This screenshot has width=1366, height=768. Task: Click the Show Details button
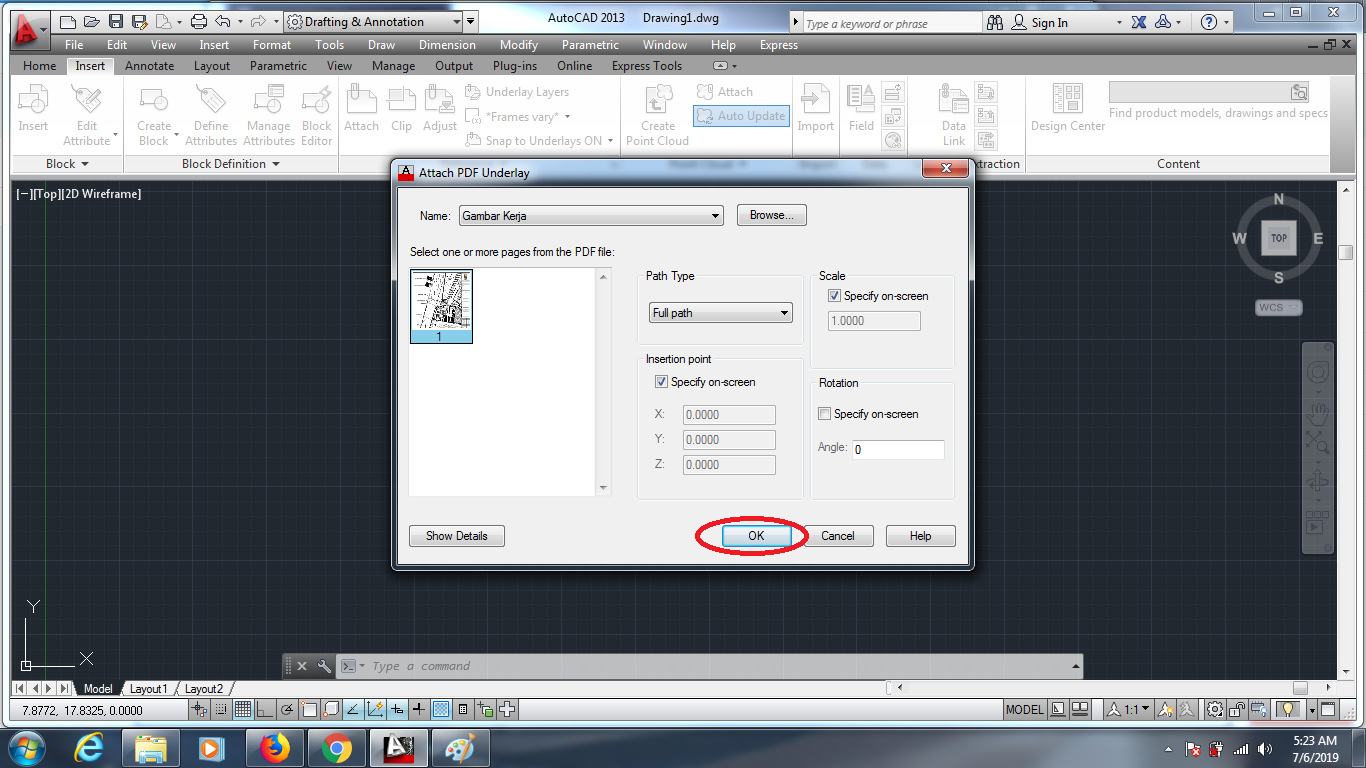pyautogui.click(x=457, y=536)
